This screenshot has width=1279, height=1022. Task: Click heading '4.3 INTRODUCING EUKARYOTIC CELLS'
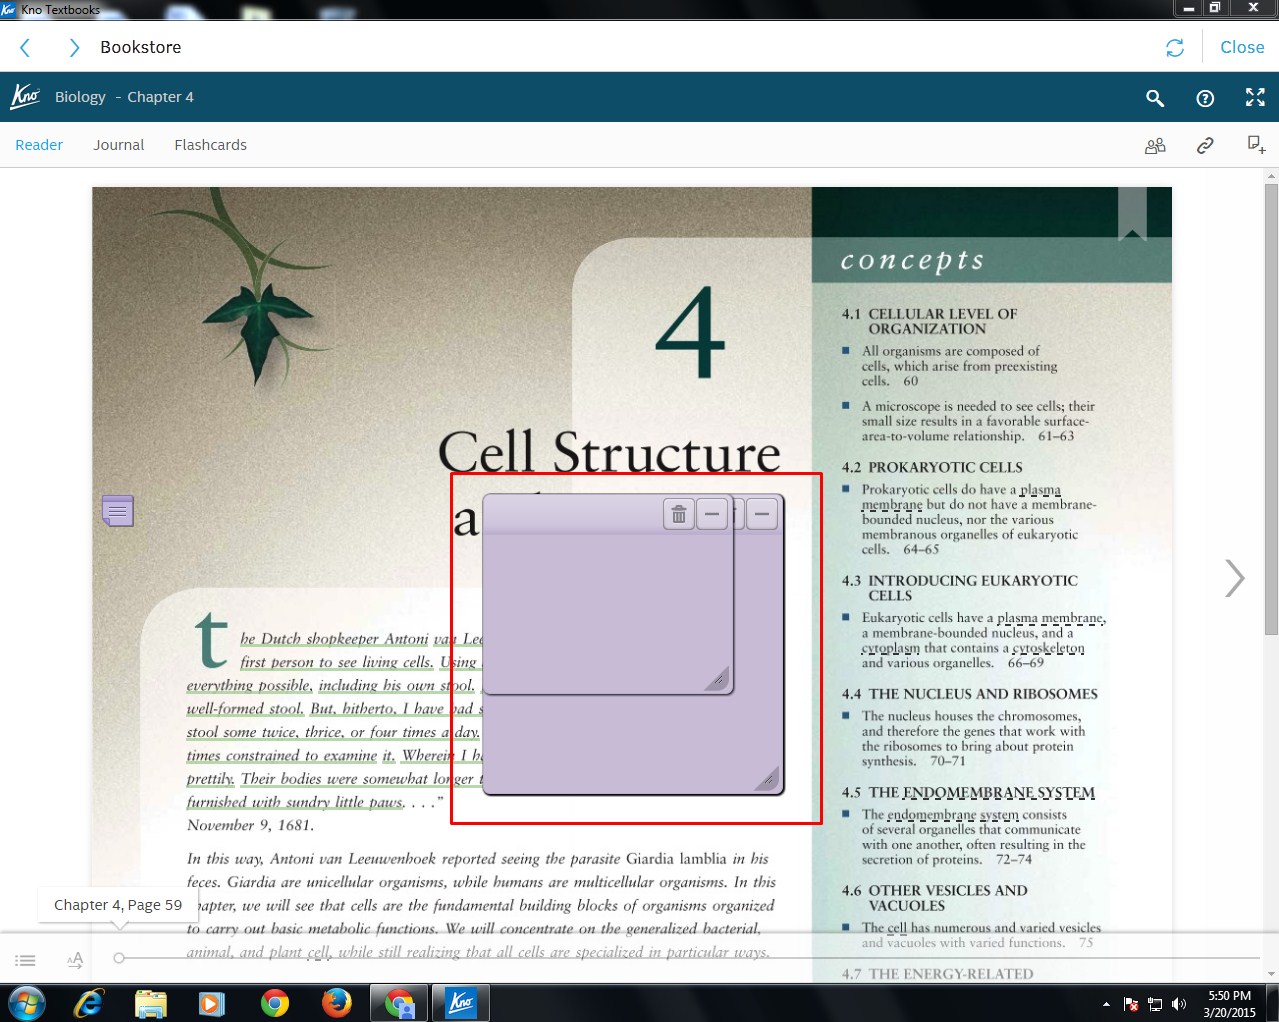(x=960, y=588)
